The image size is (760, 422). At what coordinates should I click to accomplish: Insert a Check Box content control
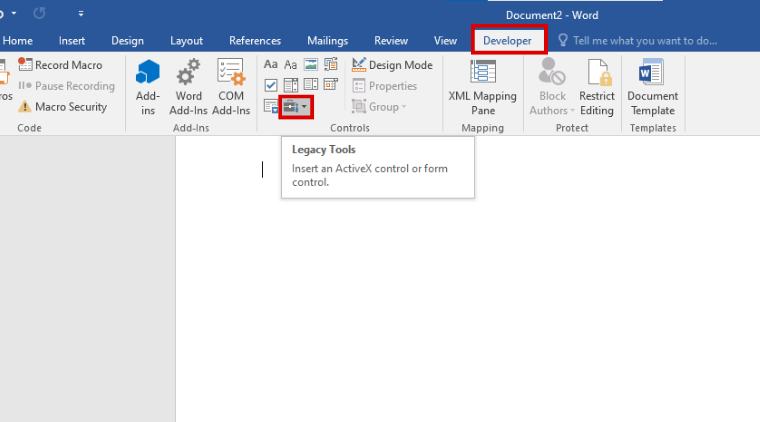click(x=270, y=85)
